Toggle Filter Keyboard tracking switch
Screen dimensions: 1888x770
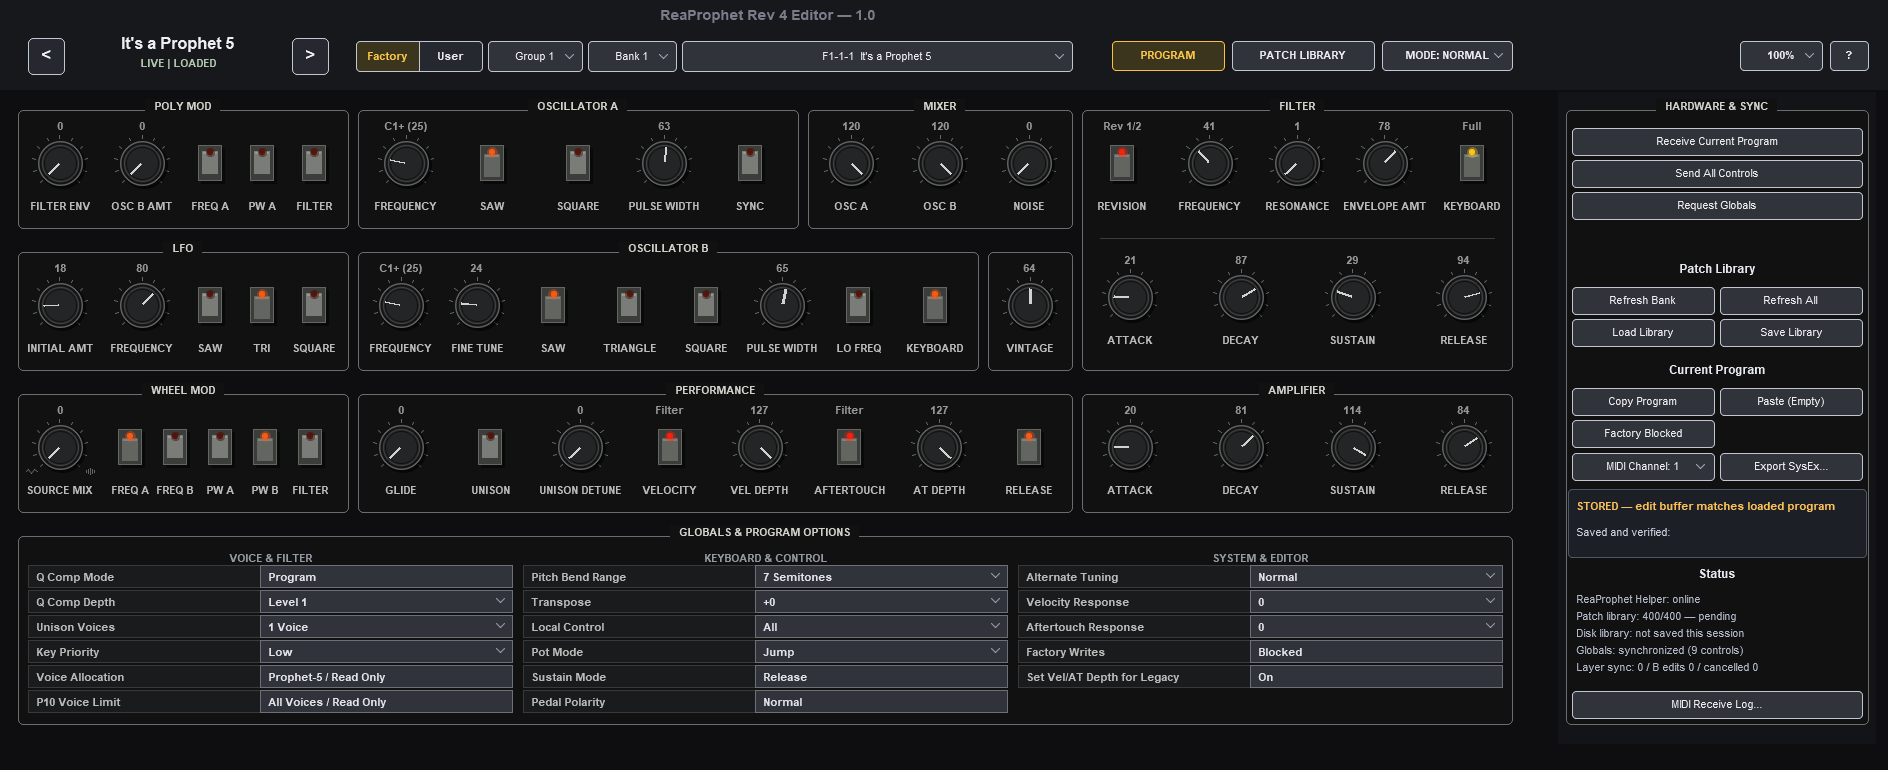coord(1472,163)
